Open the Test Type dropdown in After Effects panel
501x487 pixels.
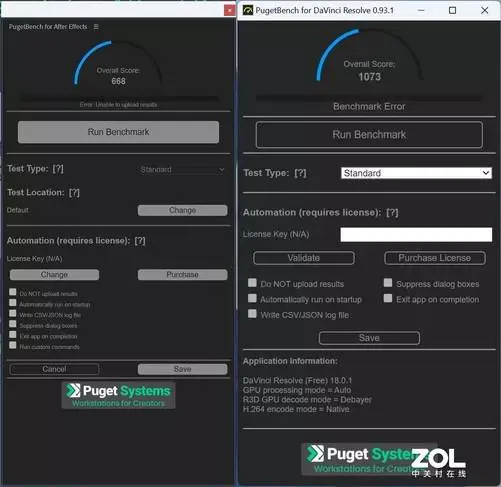click(182, 170)
